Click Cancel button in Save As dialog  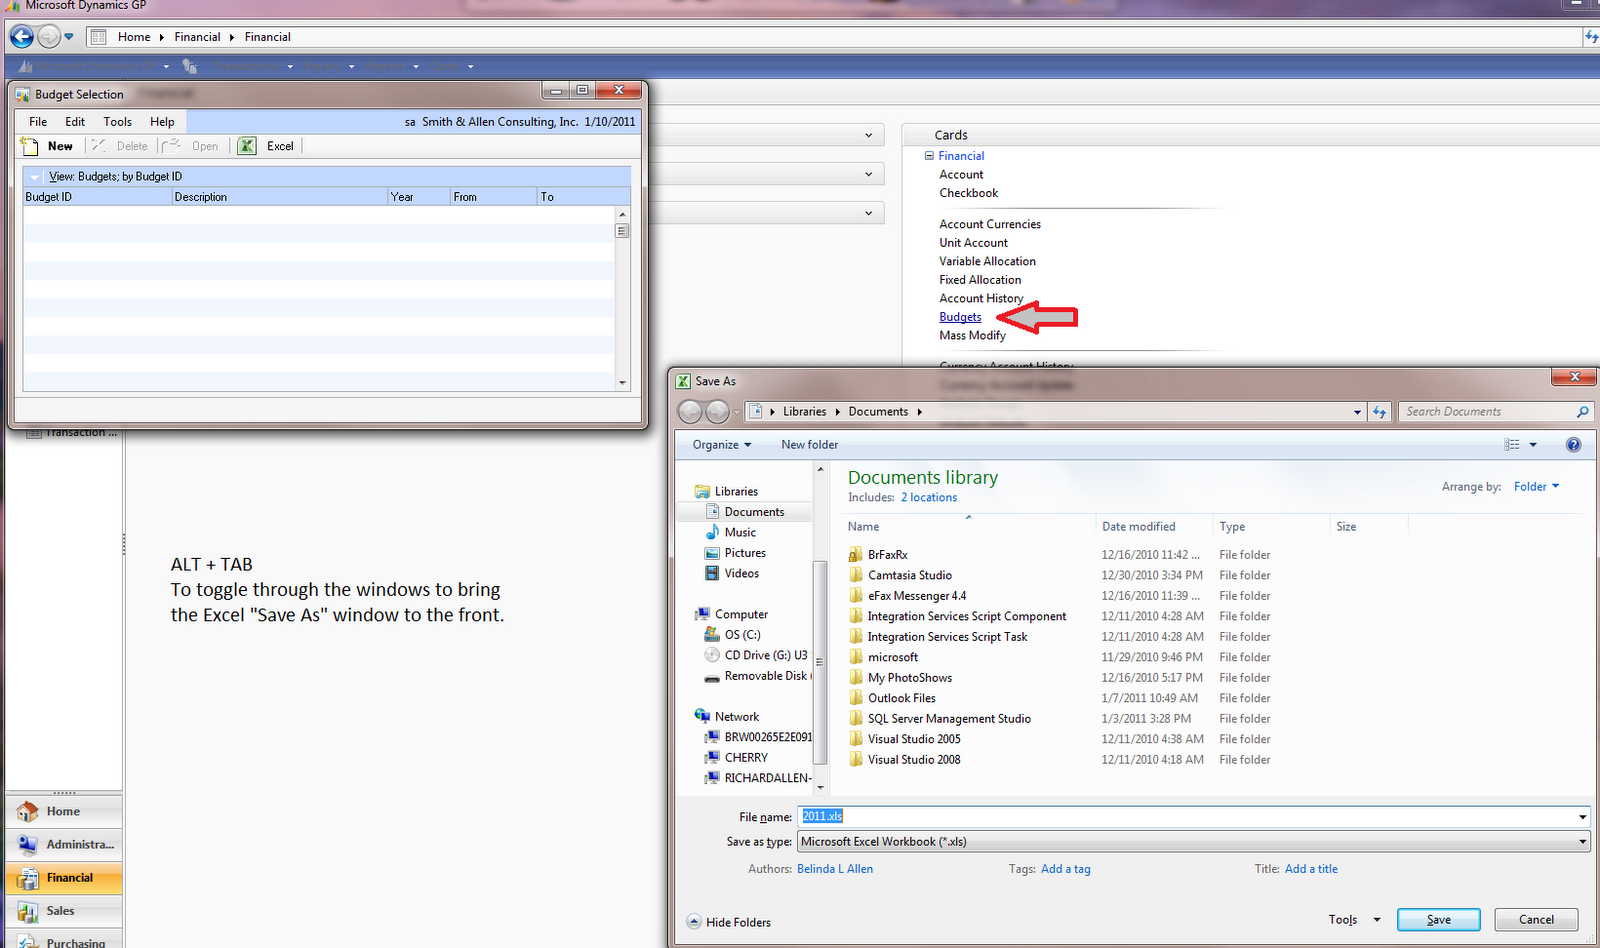1536,920
